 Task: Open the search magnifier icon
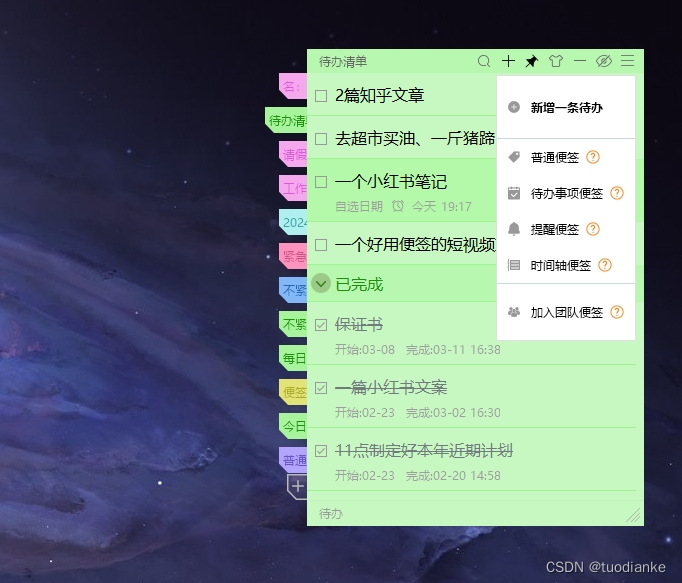point(484,61)
